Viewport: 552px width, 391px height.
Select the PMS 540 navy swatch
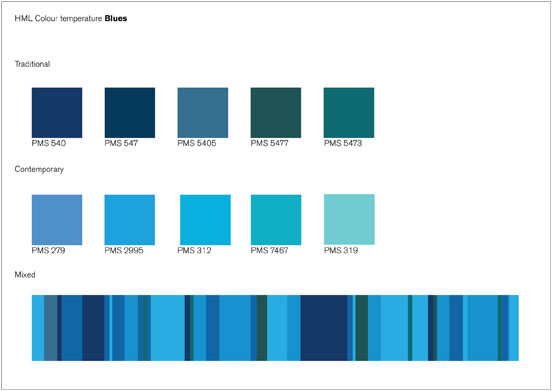click(57, 113)
